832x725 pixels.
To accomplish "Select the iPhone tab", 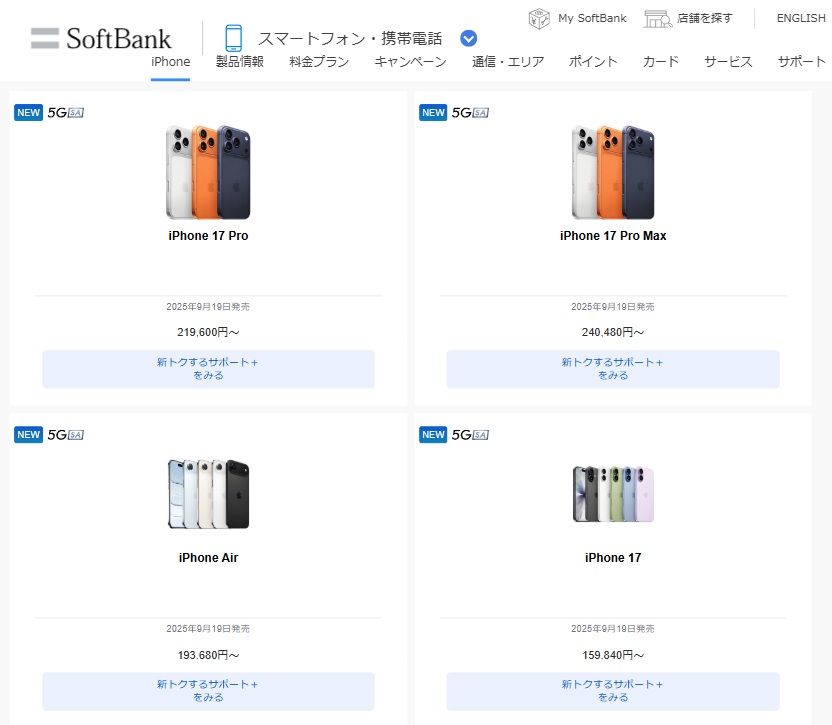I will pyautogui.click(x=170, y=62).
